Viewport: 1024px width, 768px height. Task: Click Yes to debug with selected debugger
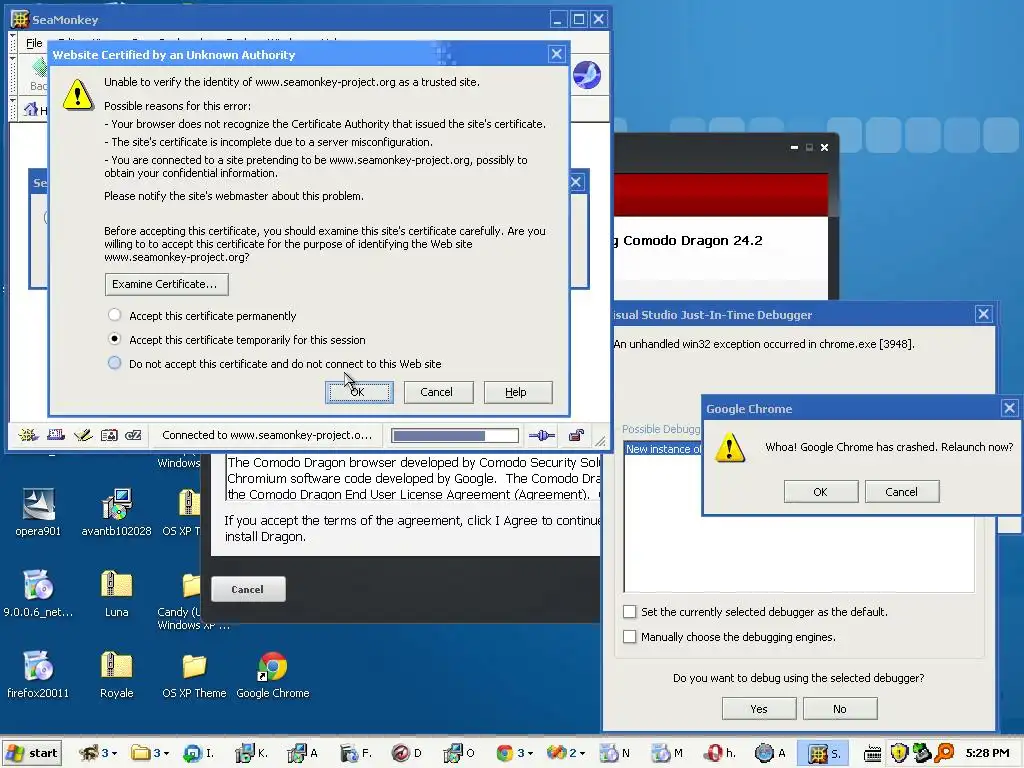tap(759, 709)
